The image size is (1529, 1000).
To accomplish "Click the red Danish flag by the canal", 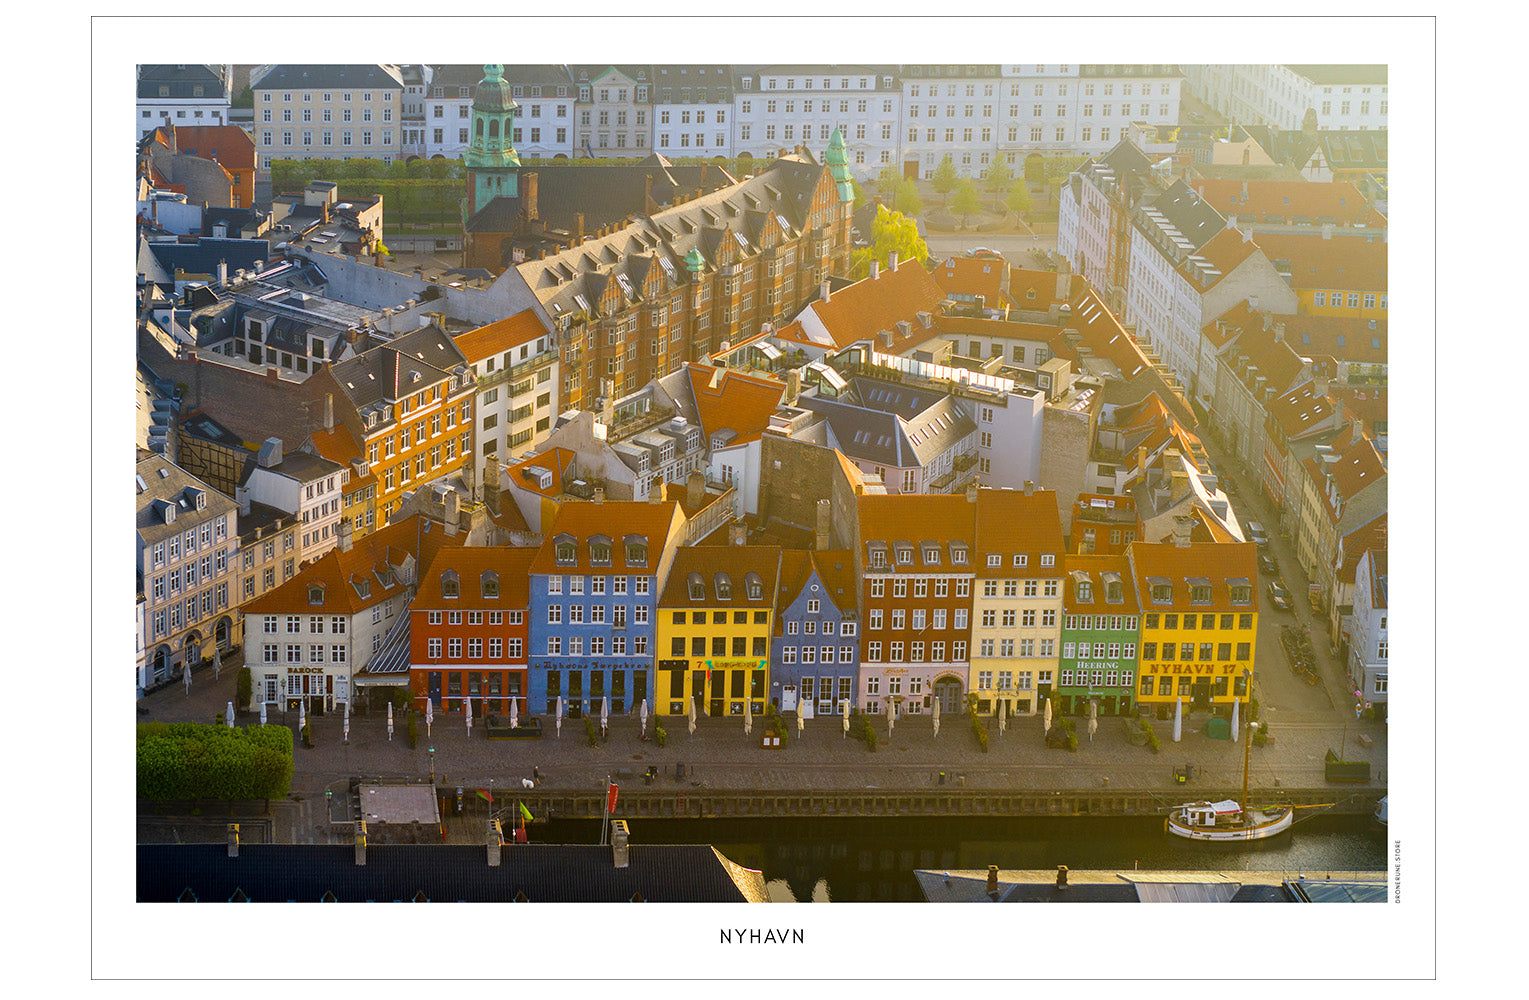I will (x=612, y=796).
